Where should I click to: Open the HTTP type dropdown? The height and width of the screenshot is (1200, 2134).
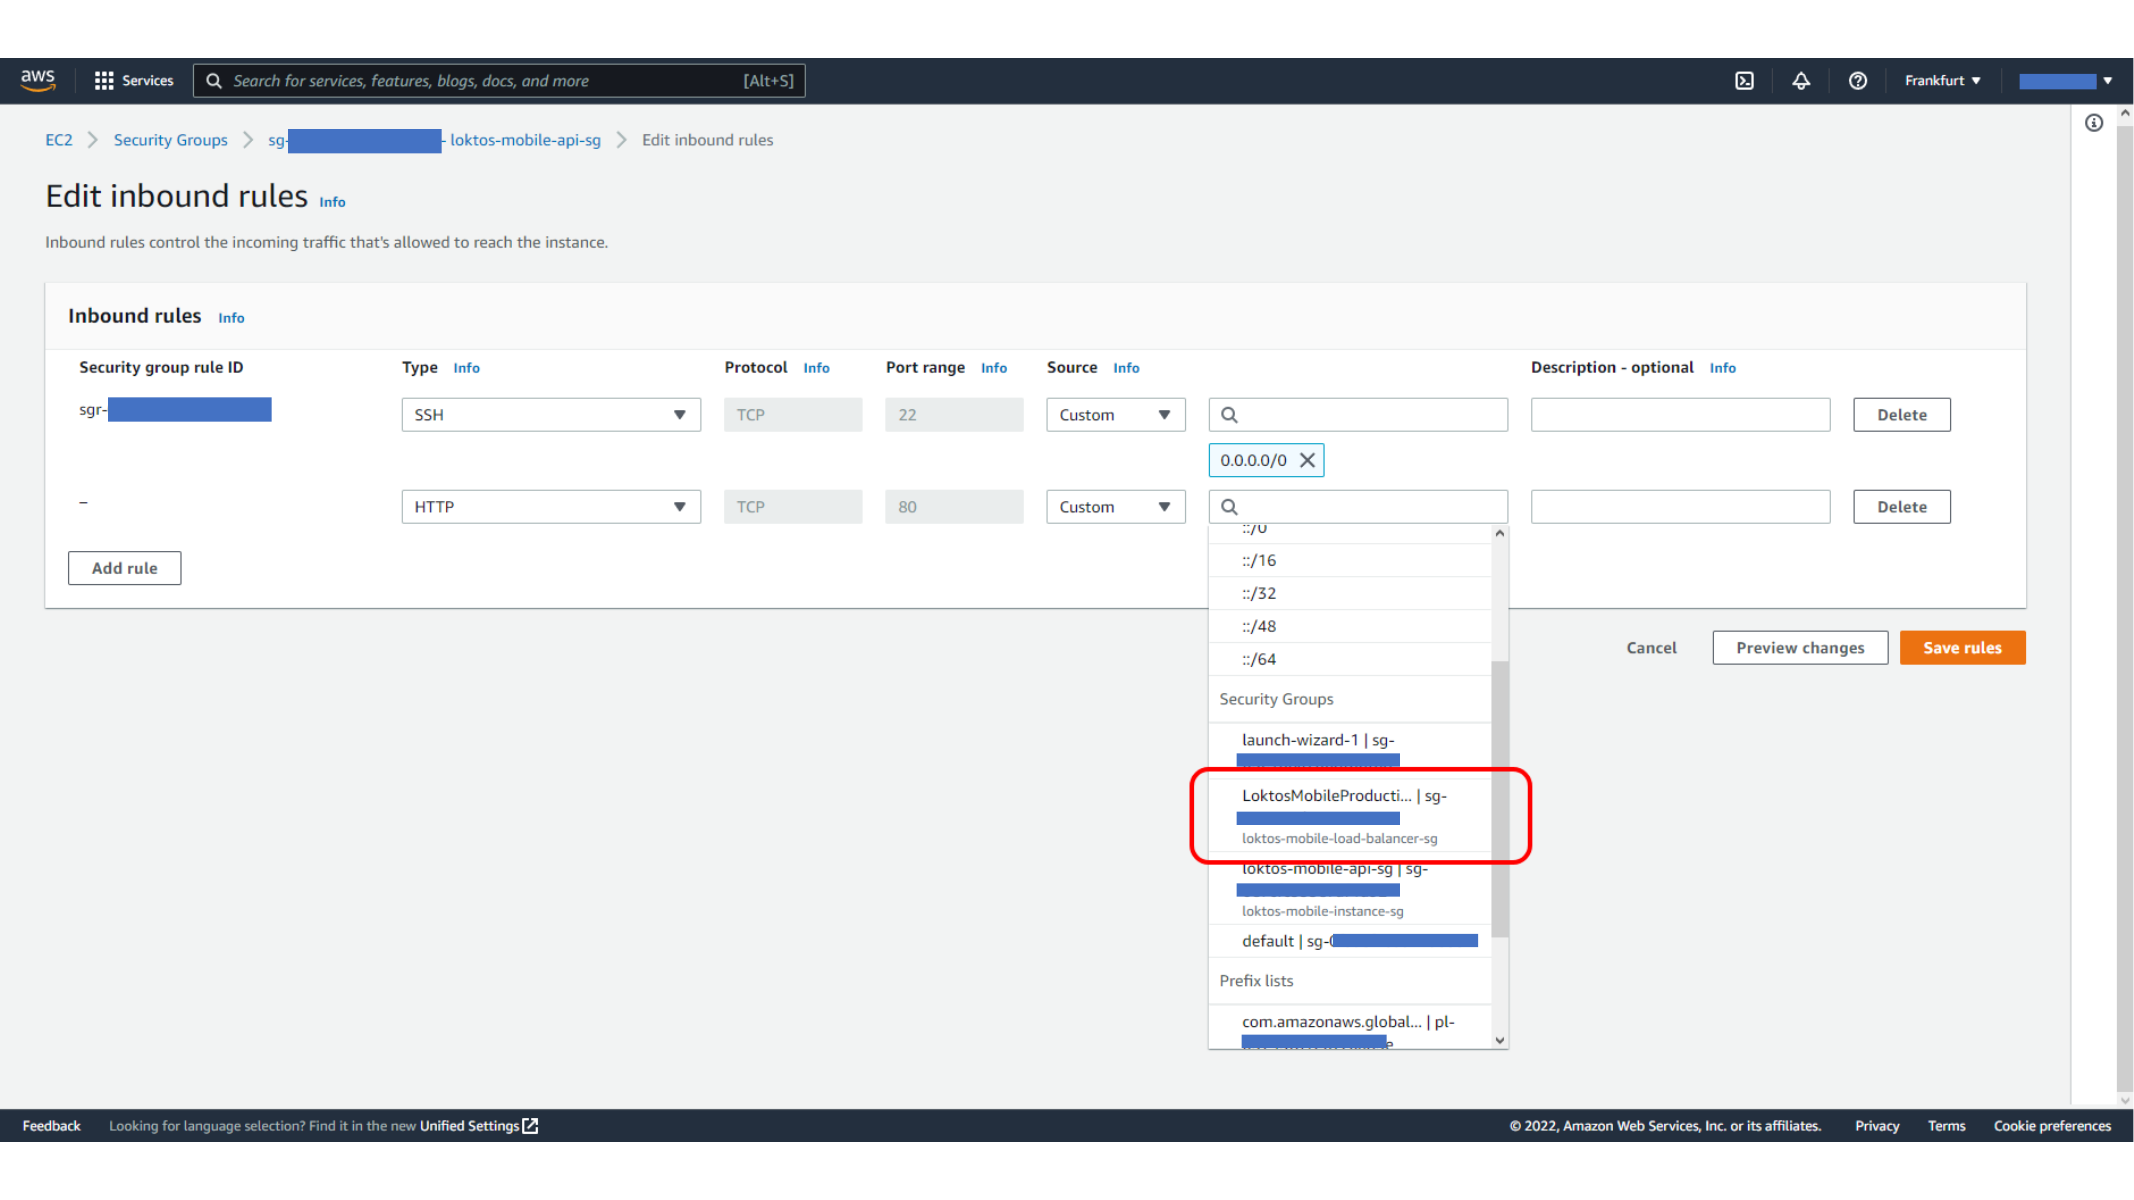pyautogui.click(x=551, y=507)
